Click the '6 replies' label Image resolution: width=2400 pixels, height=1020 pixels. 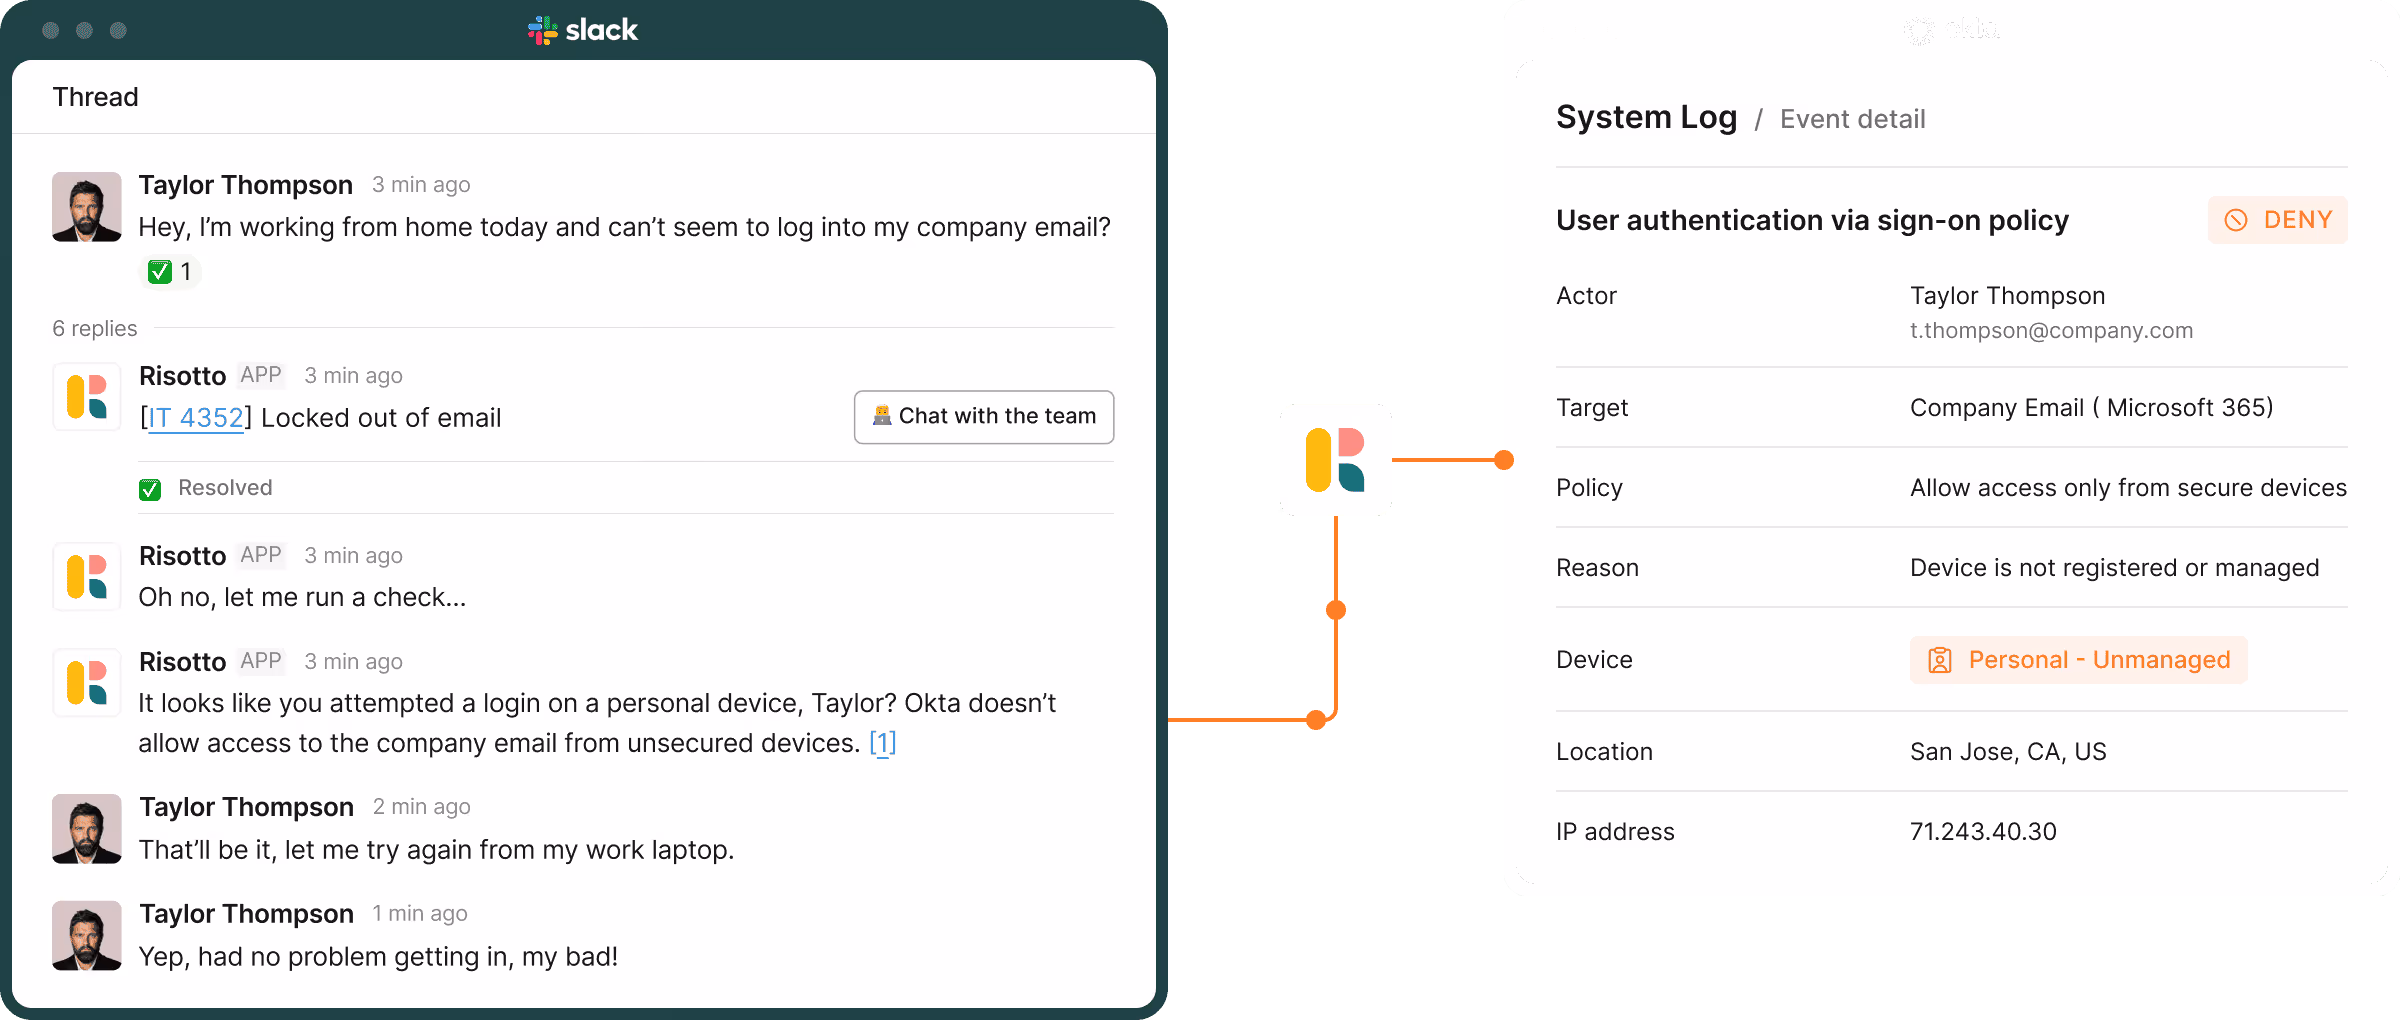coord(95,329)
